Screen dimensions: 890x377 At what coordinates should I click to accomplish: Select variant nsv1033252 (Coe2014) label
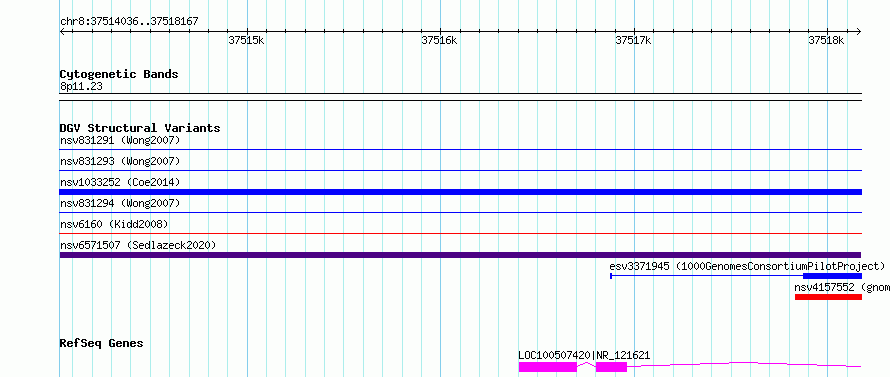[120, 182]
